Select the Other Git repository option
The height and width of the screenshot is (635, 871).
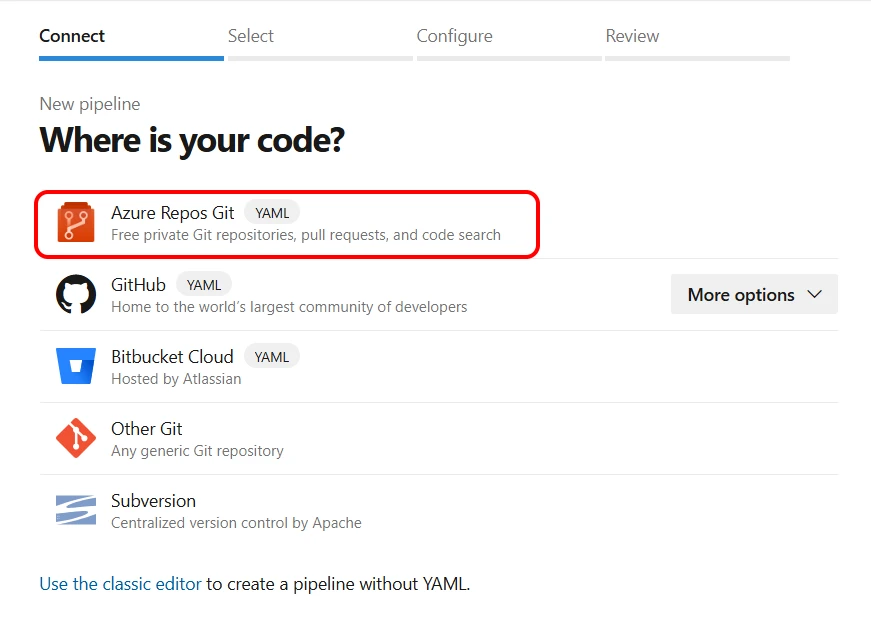pos(146,429)
